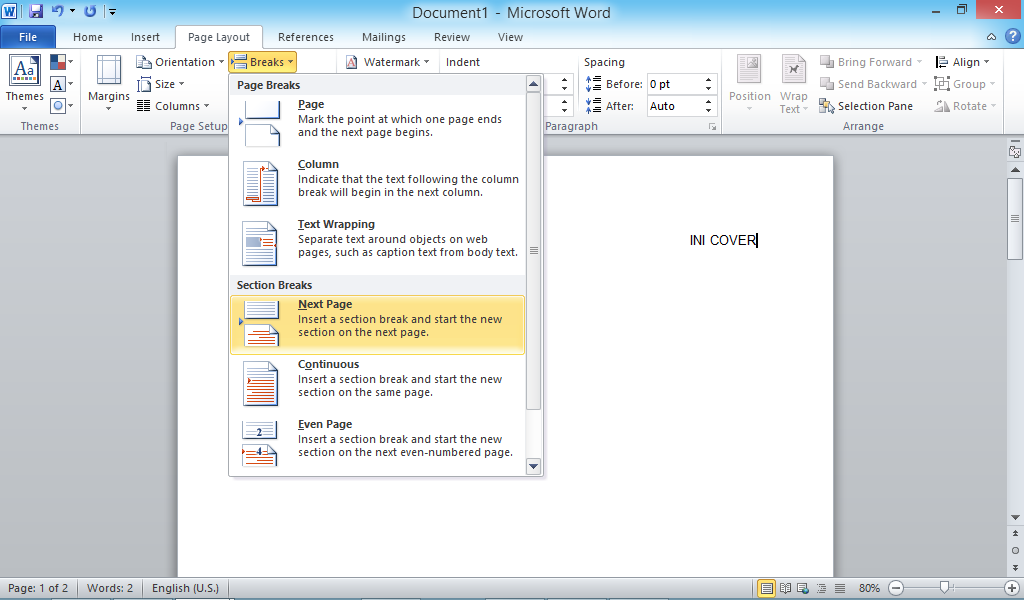
Task: Click the Spacing After value field
Action: (674, 106)
